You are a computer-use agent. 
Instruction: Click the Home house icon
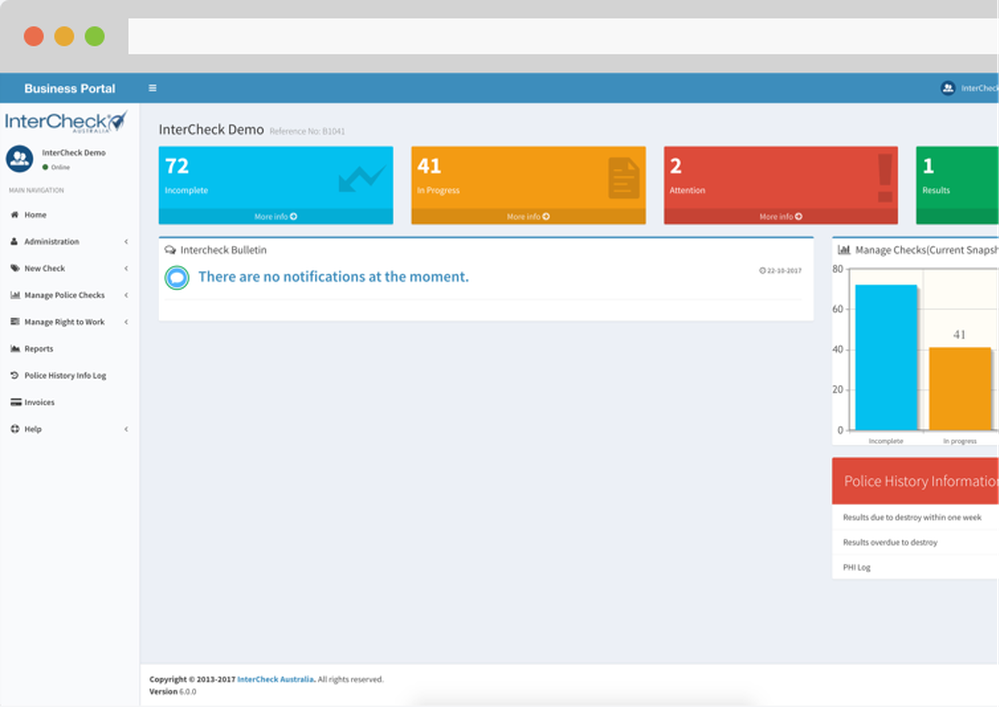click(x=15, y=215)
